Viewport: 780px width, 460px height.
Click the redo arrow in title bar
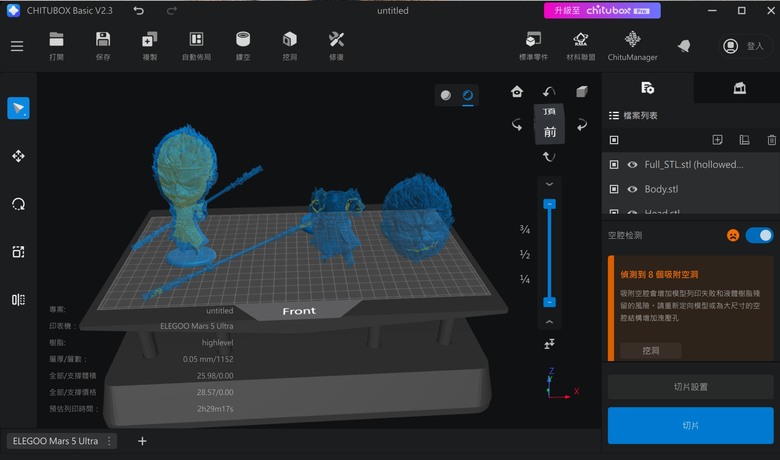(172, 10)
